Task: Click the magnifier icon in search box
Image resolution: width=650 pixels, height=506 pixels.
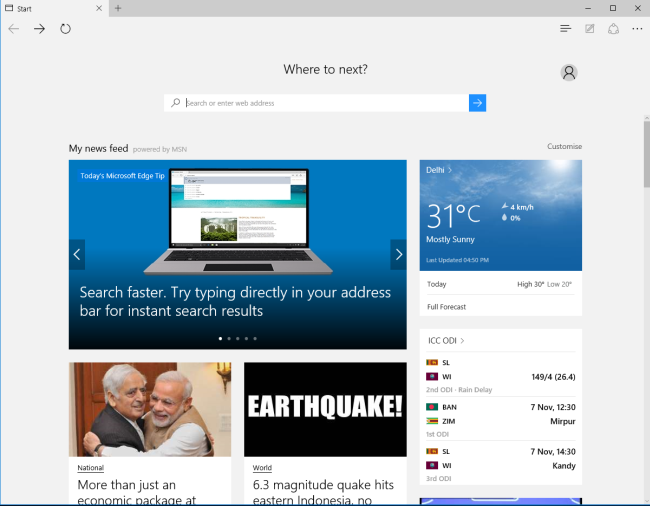Action: click(x=176, y=102)
